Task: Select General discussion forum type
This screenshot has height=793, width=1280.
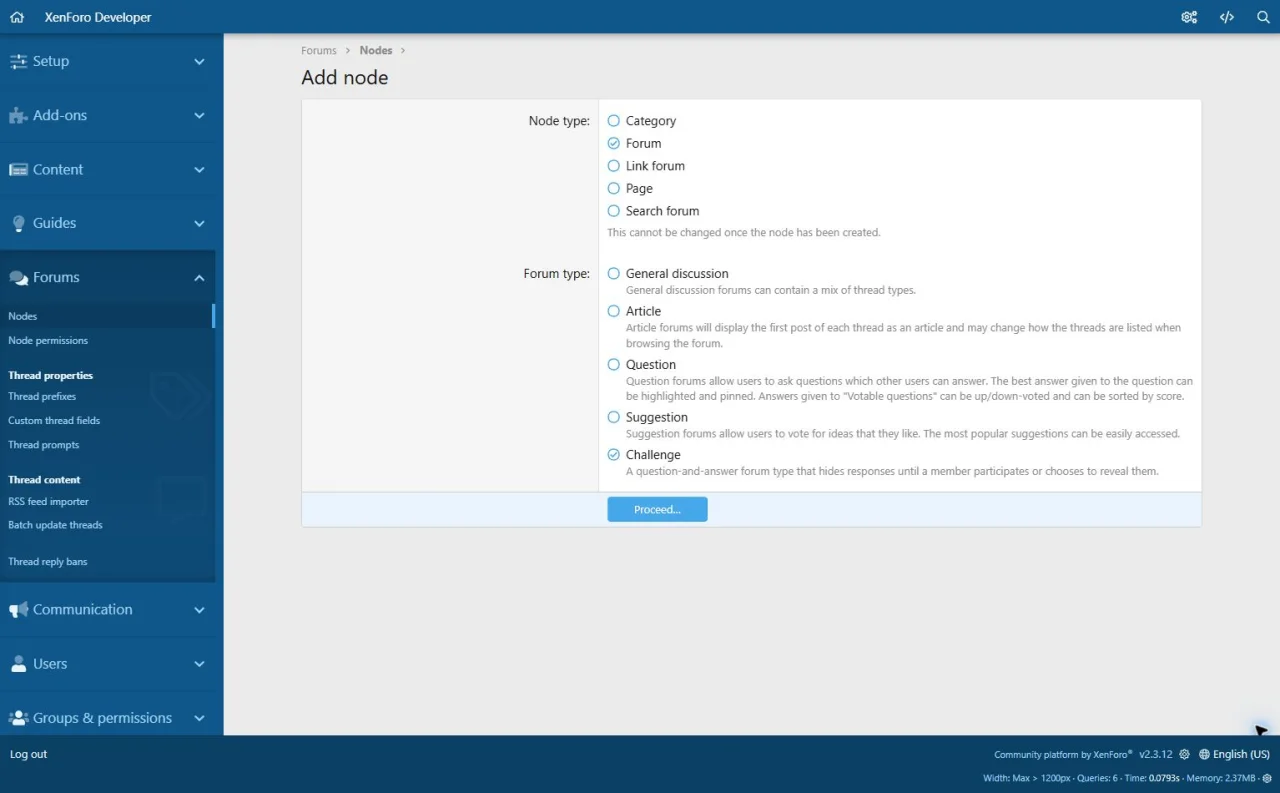Action: pyautogui.click(x=614, y=274)
